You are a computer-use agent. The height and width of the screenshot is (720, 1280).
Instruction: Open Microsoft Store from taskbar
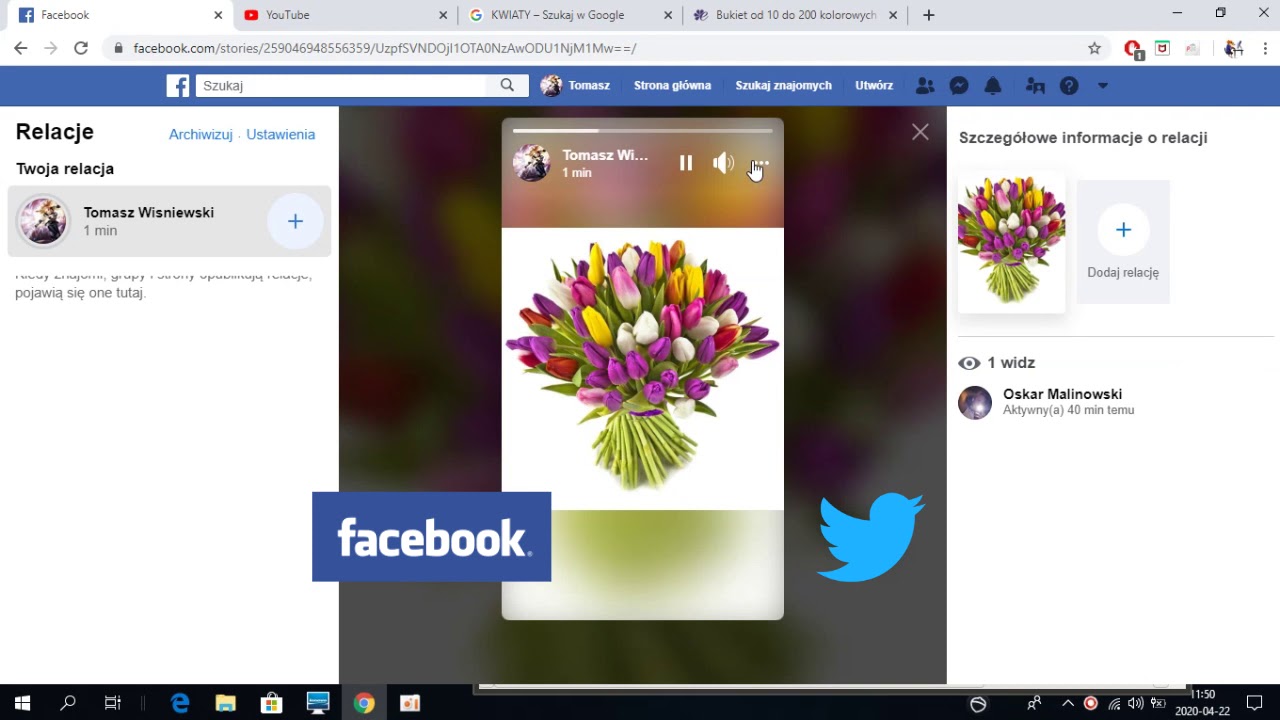click(x=271, y=703)
